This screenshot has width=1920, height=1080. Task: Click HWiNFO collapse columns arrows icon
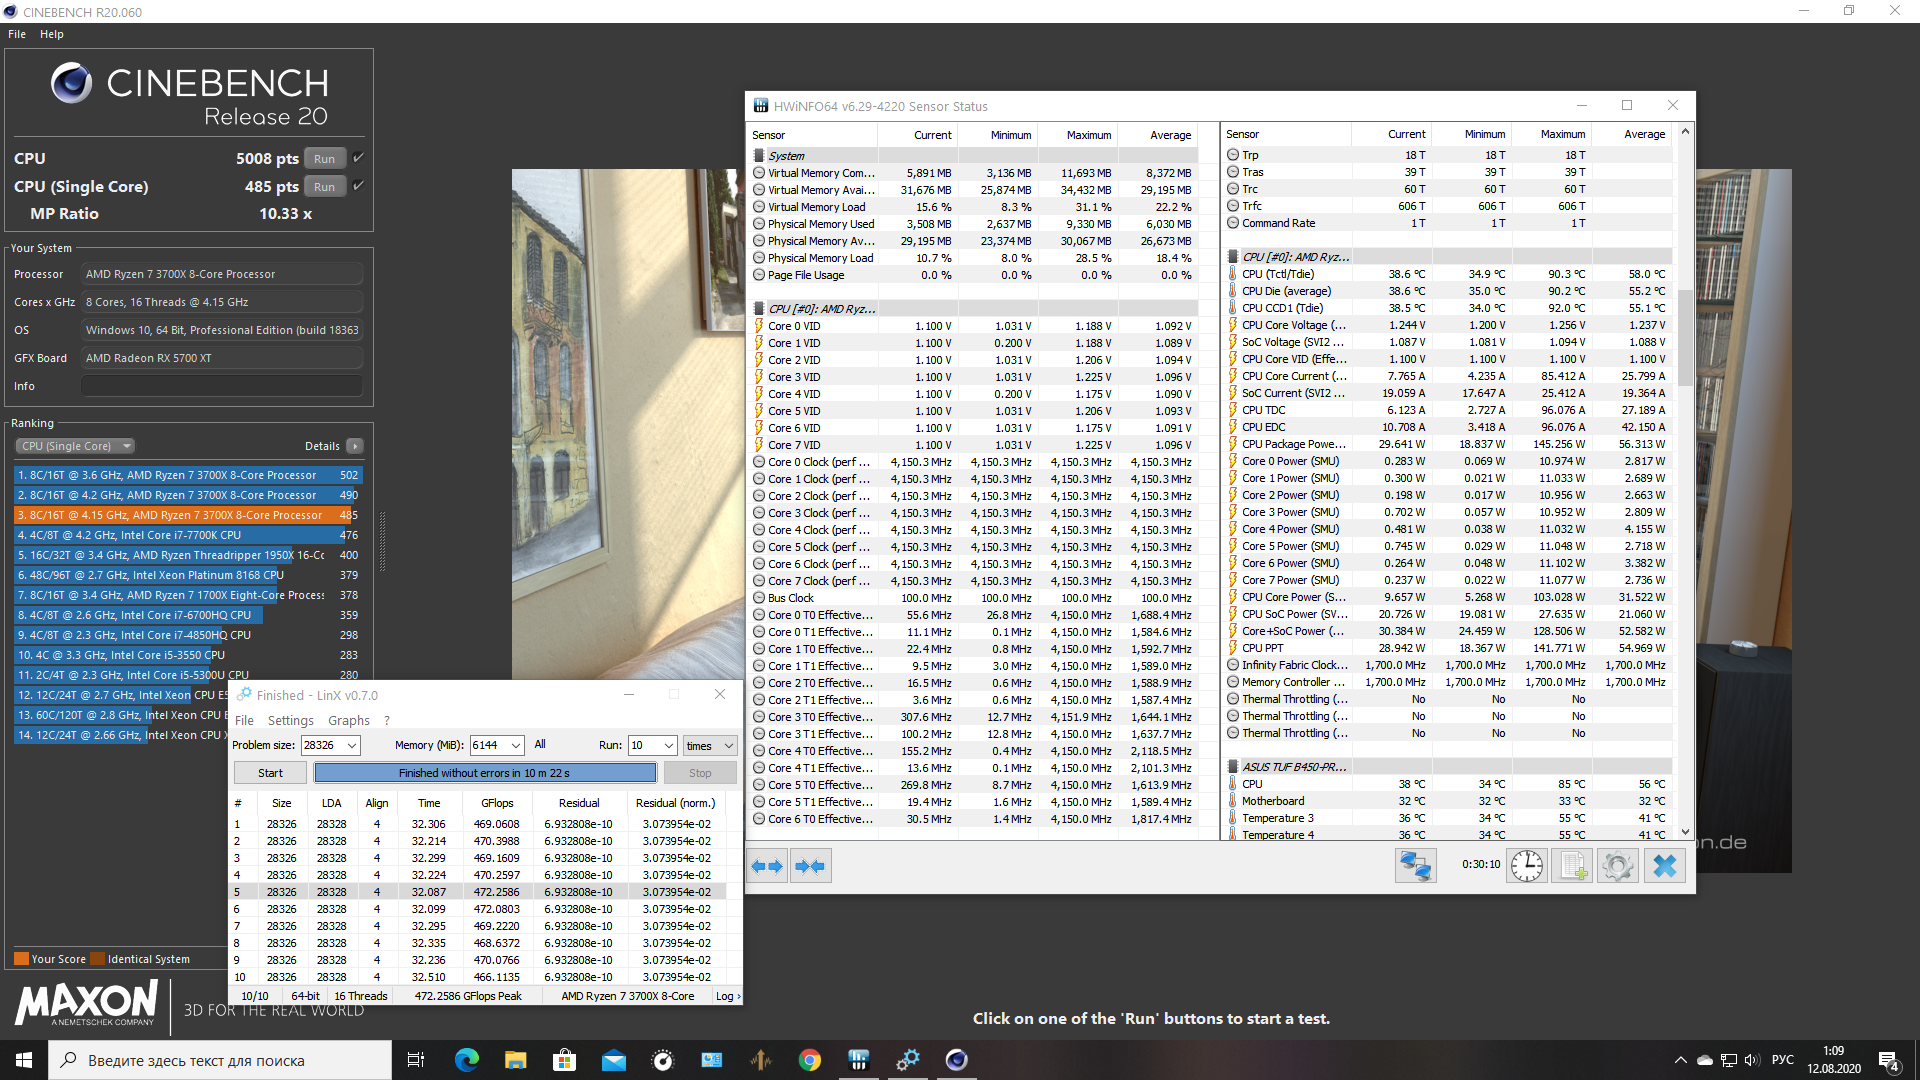point(810,866)
